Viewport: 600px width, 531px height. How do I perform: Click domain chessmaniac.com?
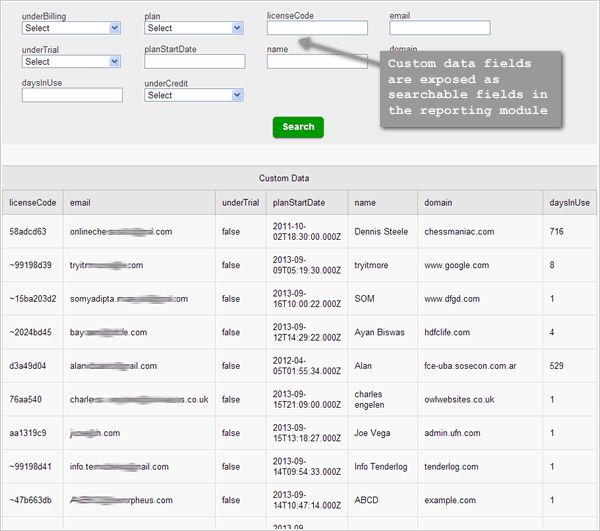click(x=459, y=231)
